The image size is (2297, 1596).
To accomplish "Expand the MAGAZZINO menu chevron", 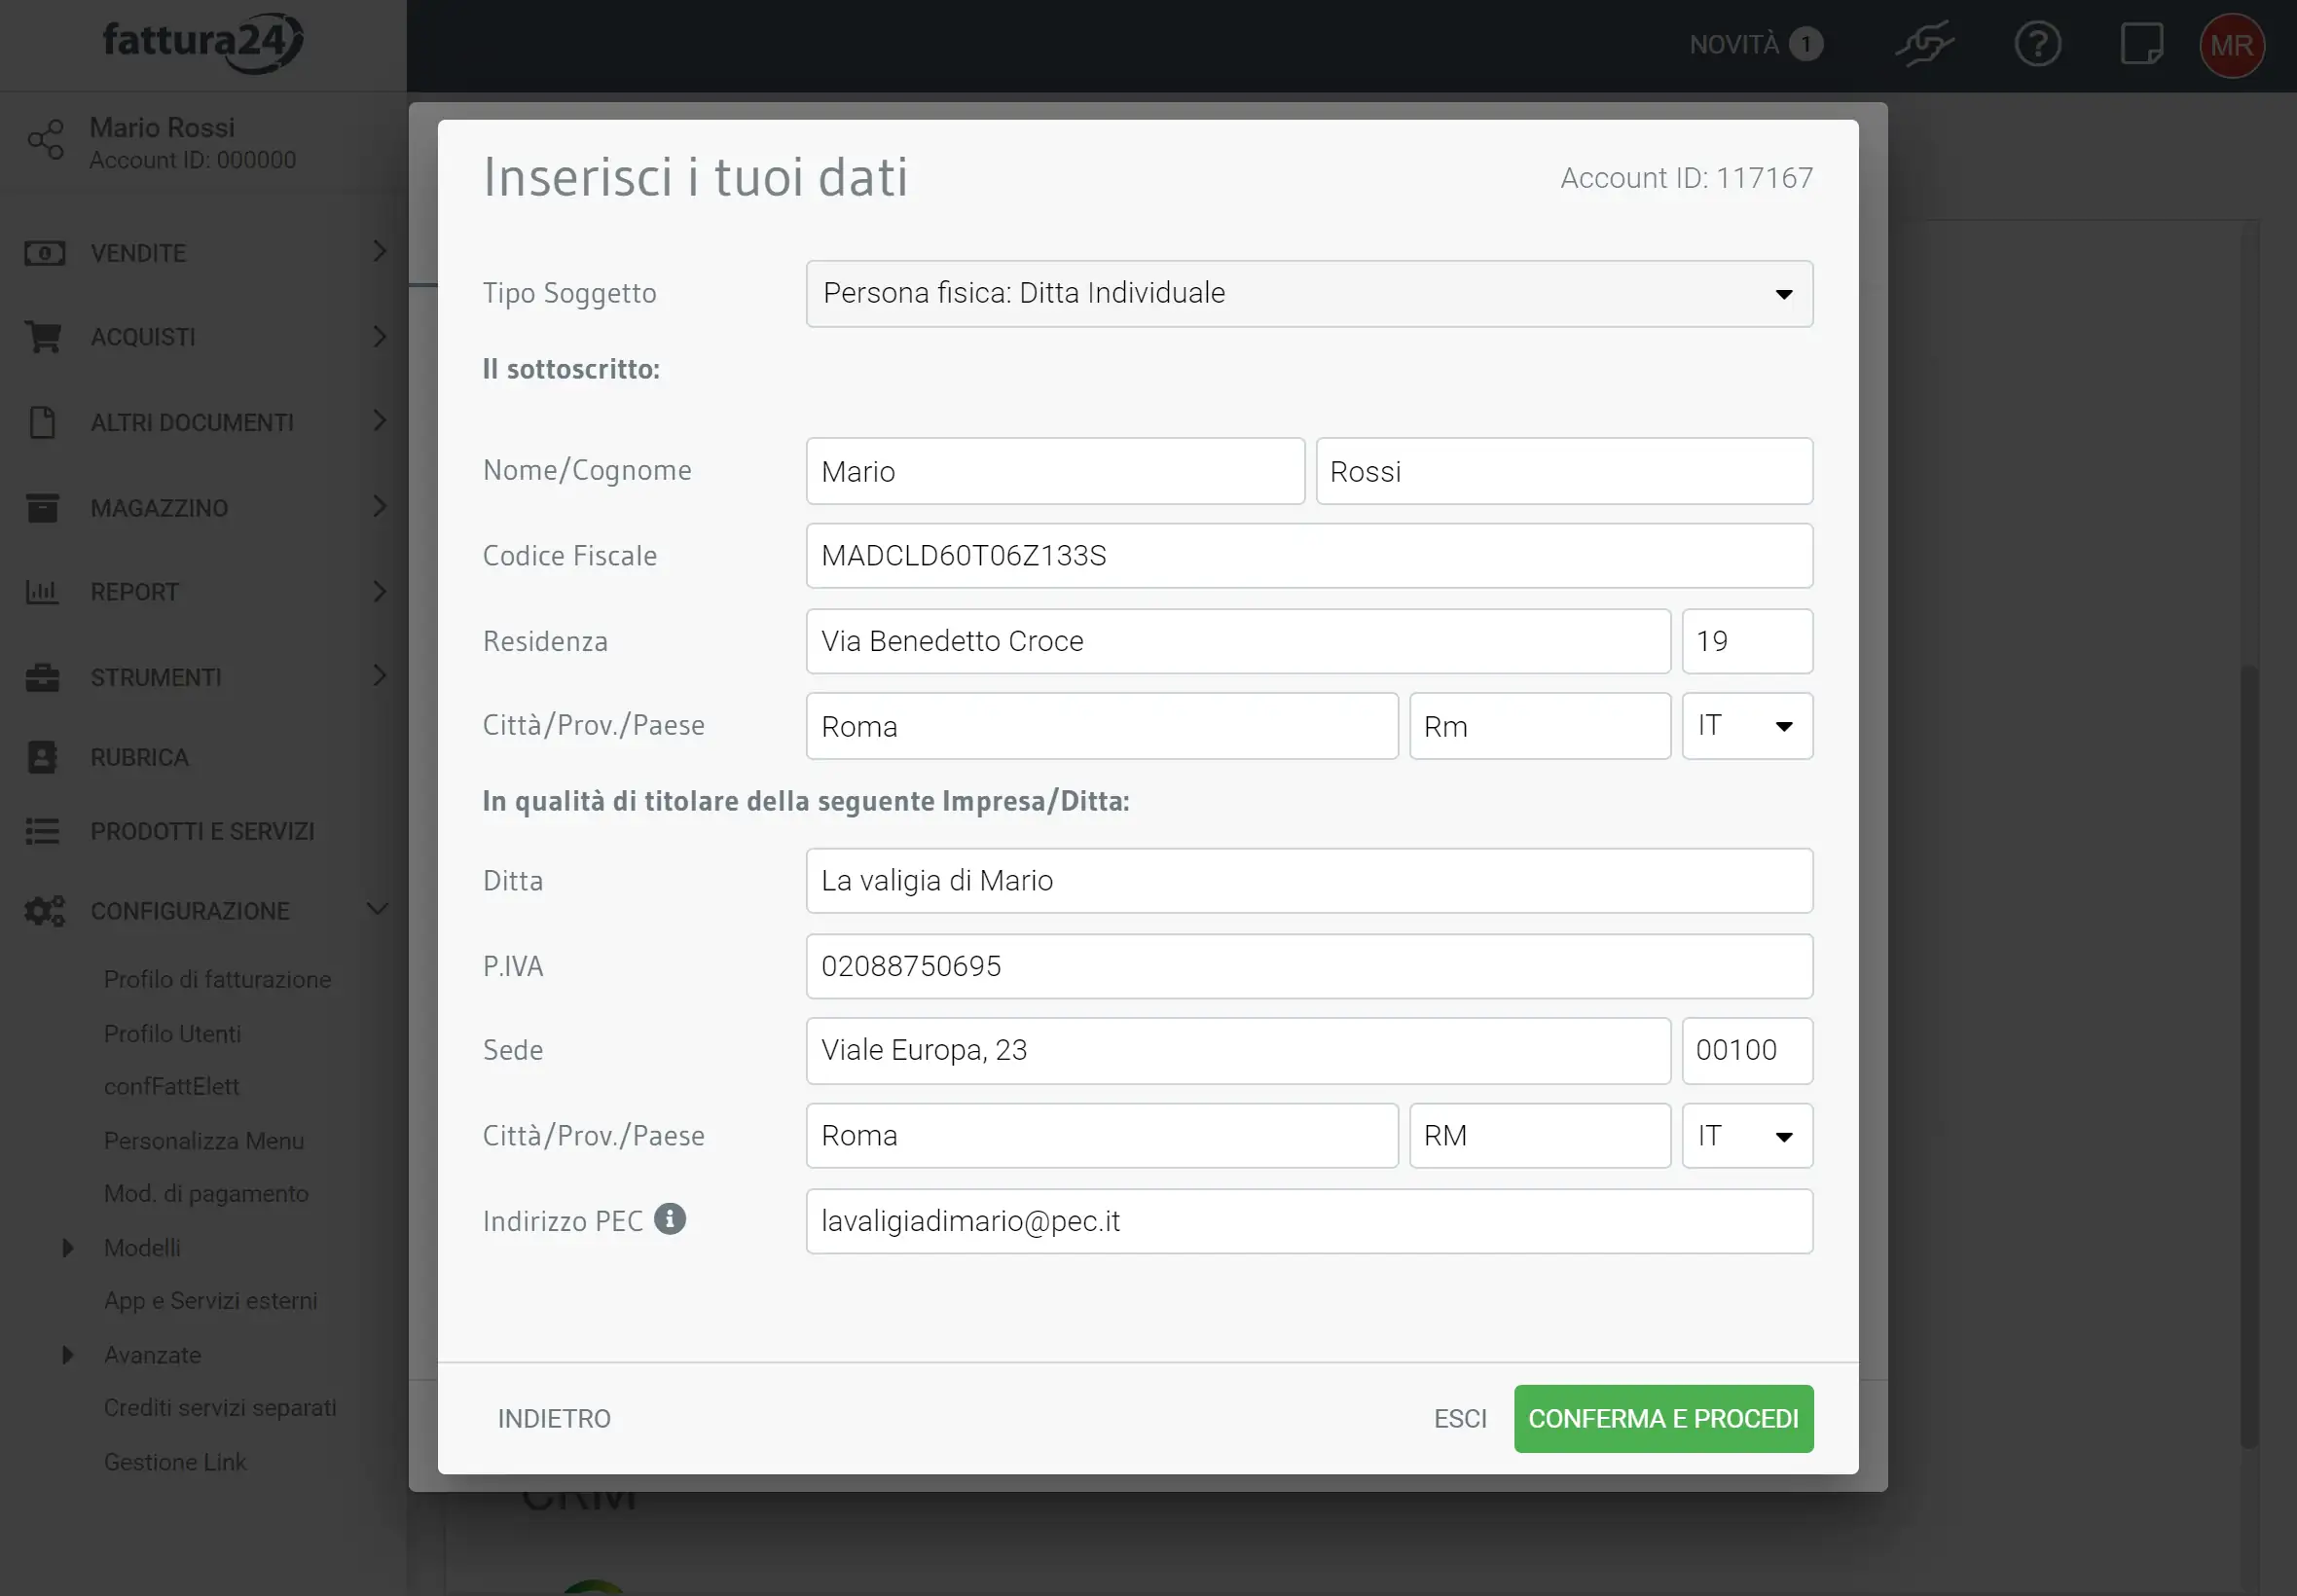I will [x=379, y=506].
